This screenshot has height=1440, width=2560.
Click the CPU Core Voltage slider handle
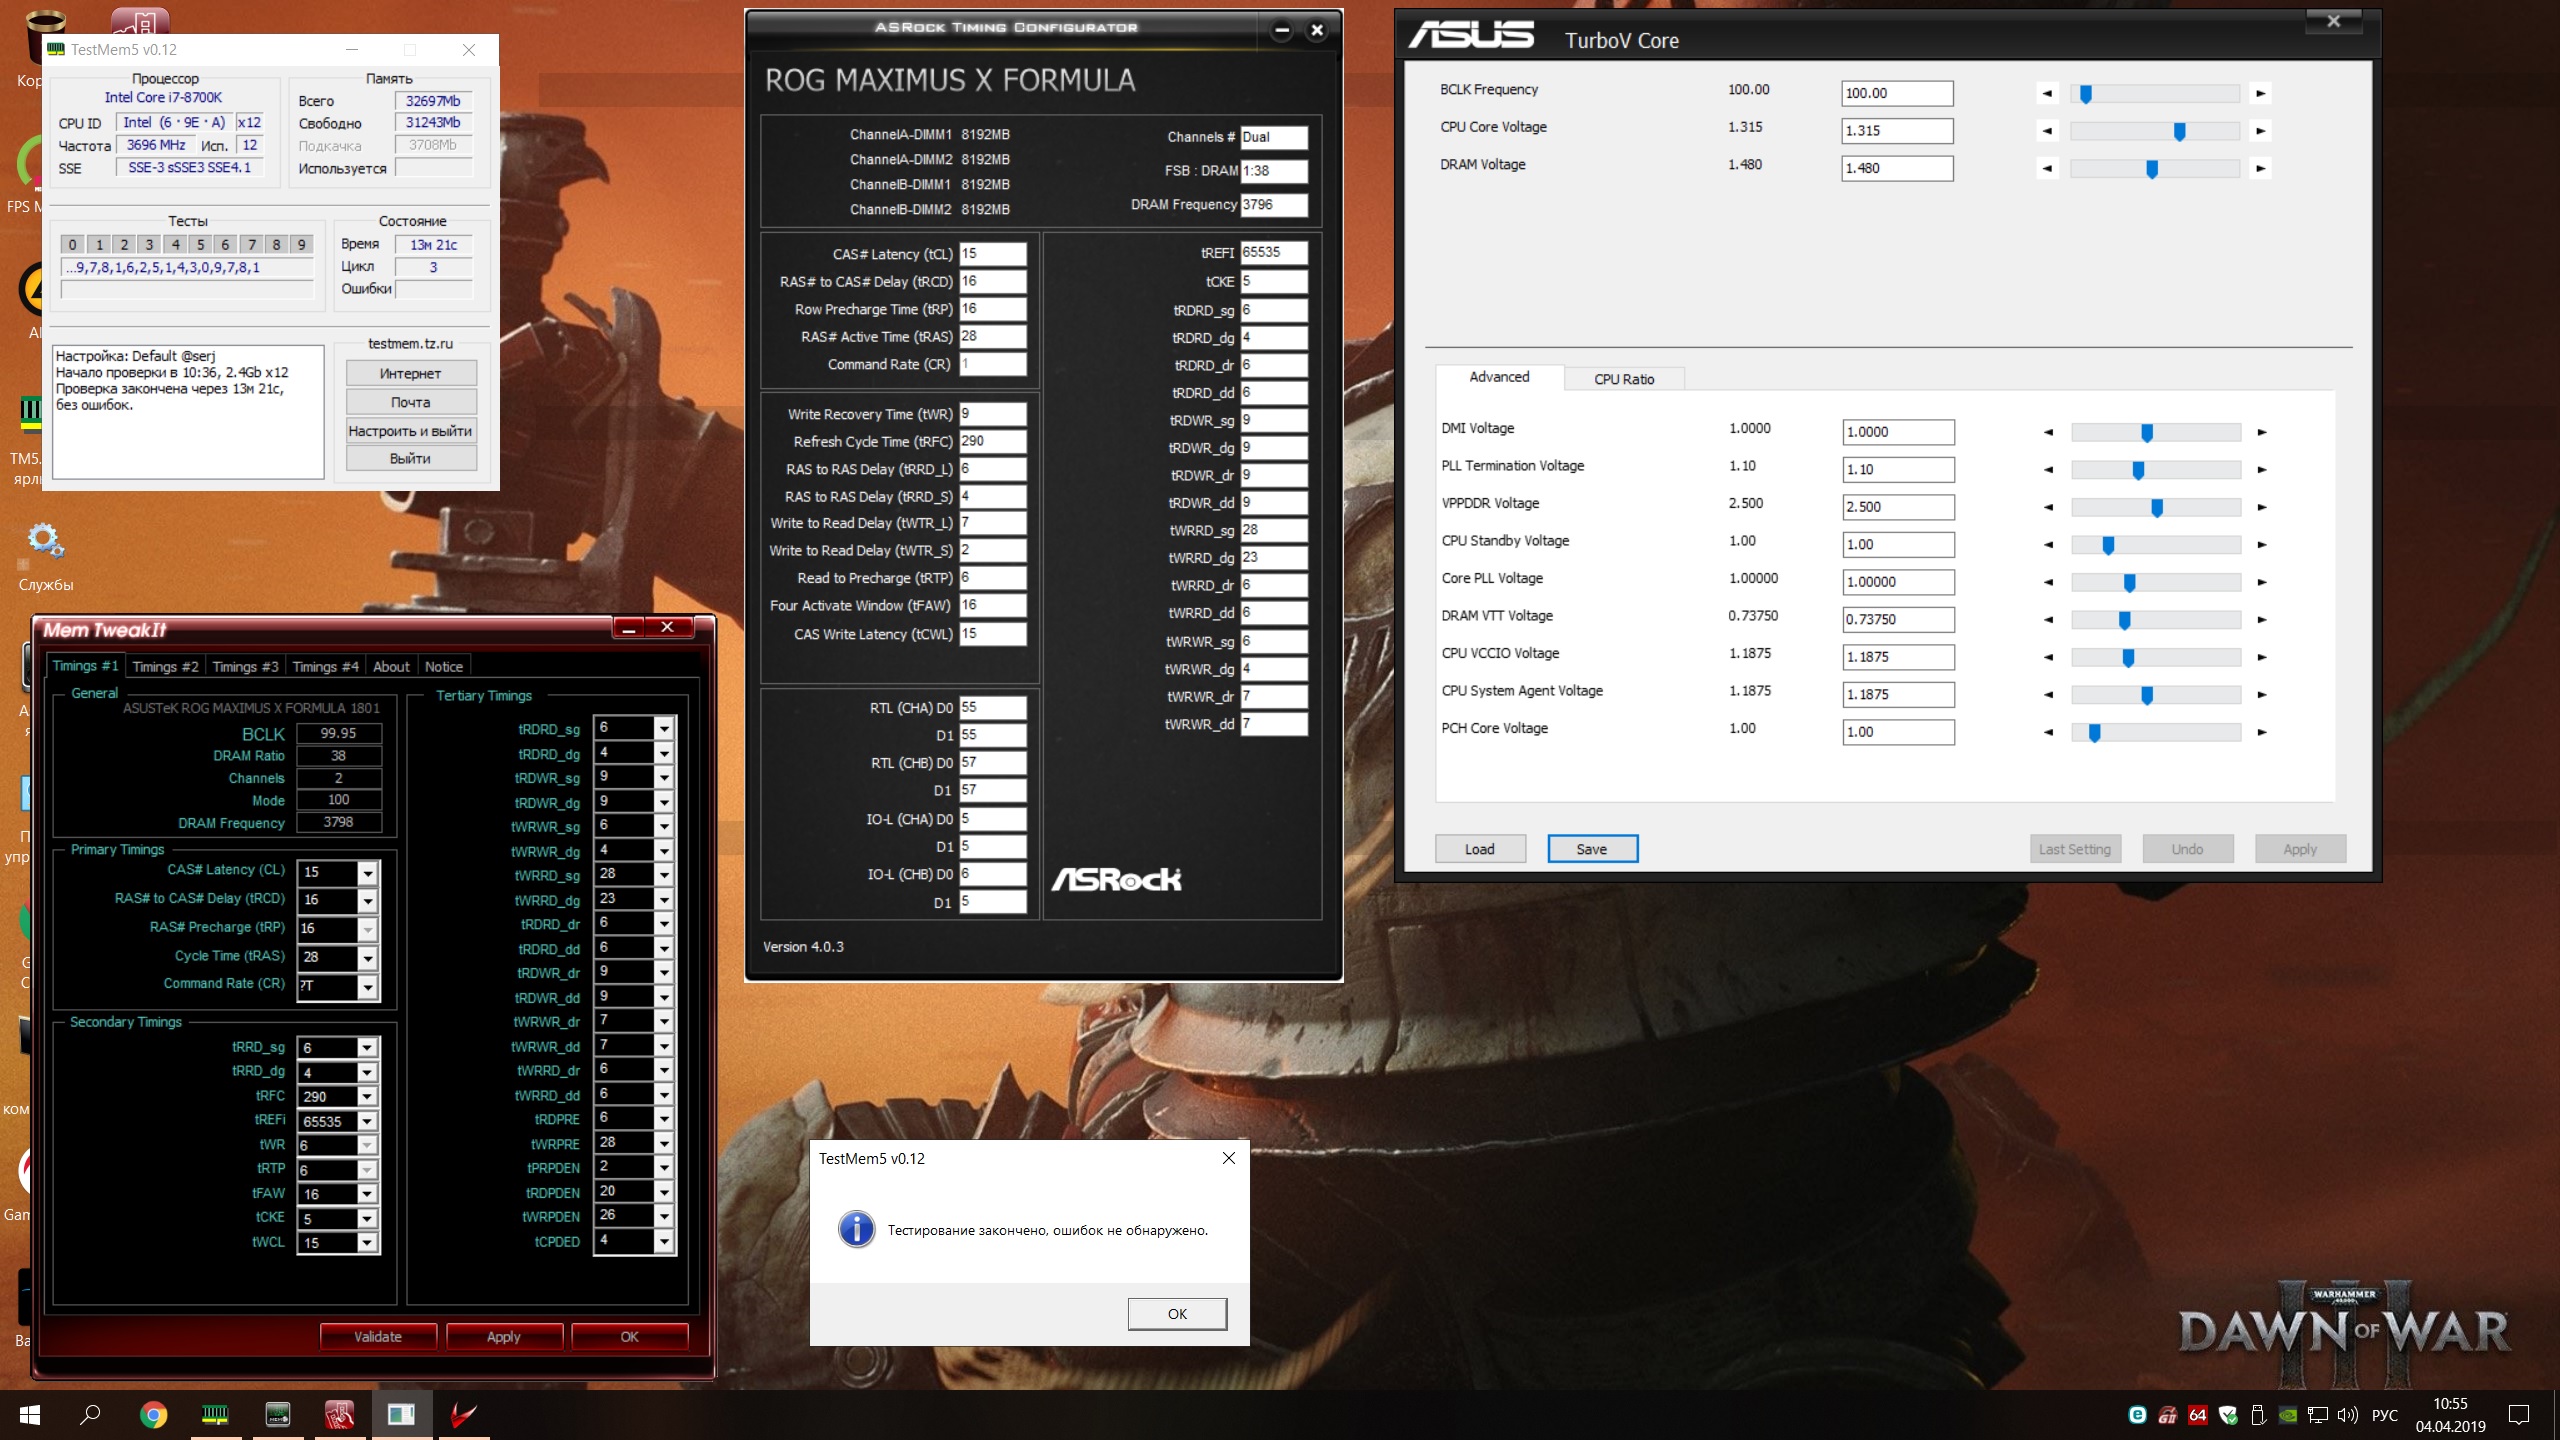click(2179, 131)
